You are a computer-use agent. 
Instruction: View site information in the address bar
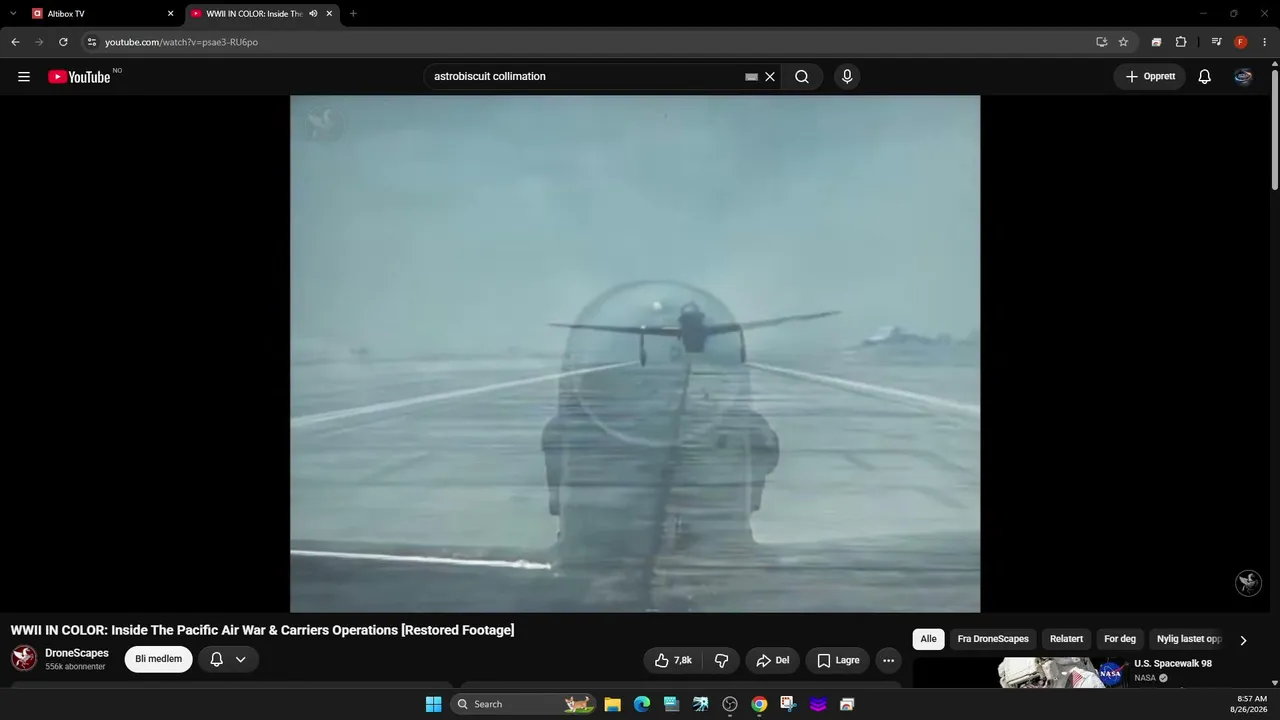point(91,42)
